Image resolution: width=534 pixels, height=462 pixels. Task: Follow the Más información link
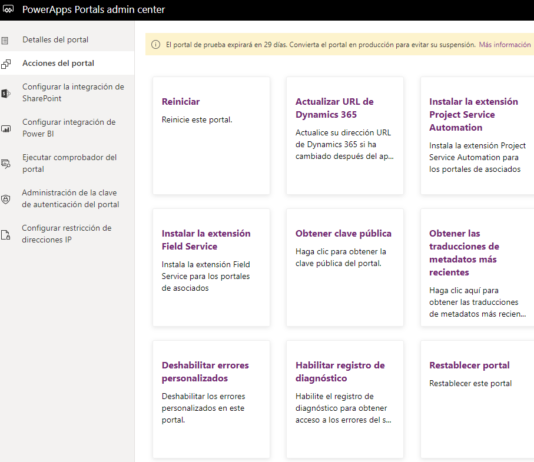[504, 45]
